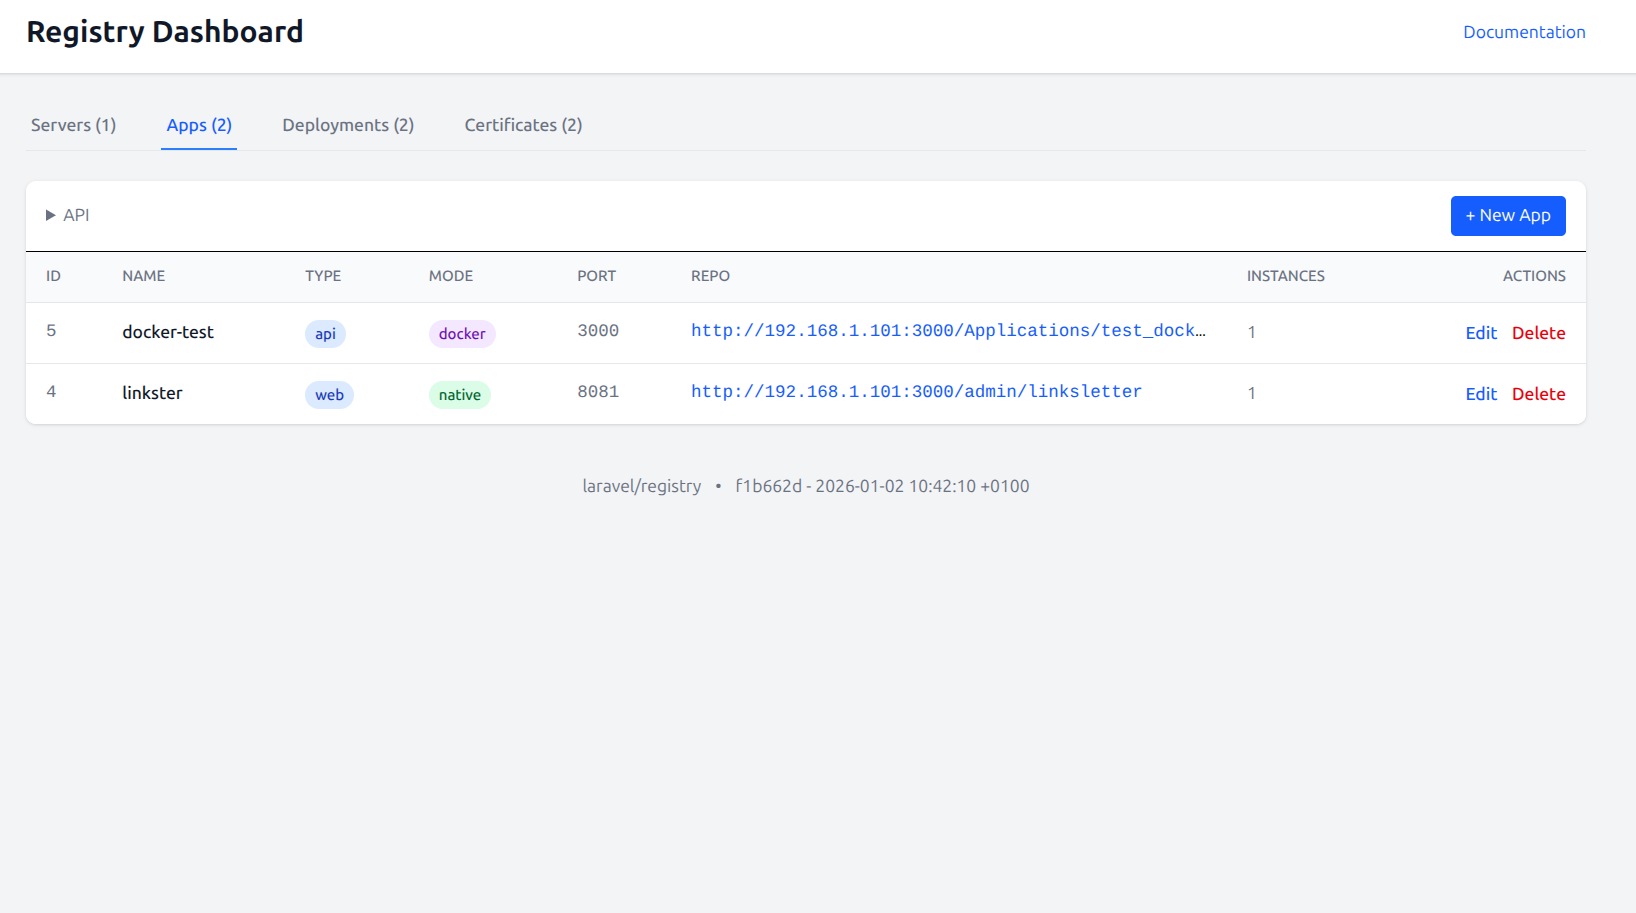Open the docker-test repository URL
Screen dimensions: 1636x913
tap(947, 331)
